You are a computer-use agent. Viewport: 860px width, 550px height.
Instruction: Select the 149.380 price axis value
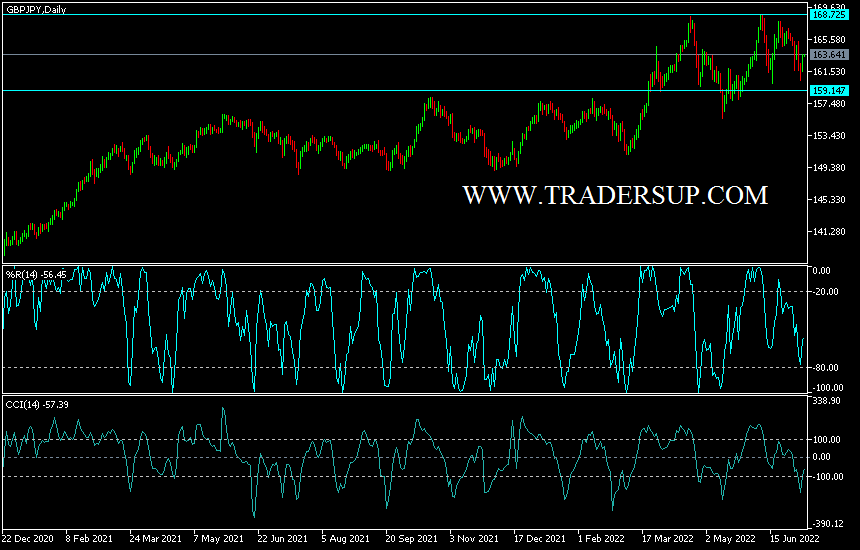coord(829,167)
